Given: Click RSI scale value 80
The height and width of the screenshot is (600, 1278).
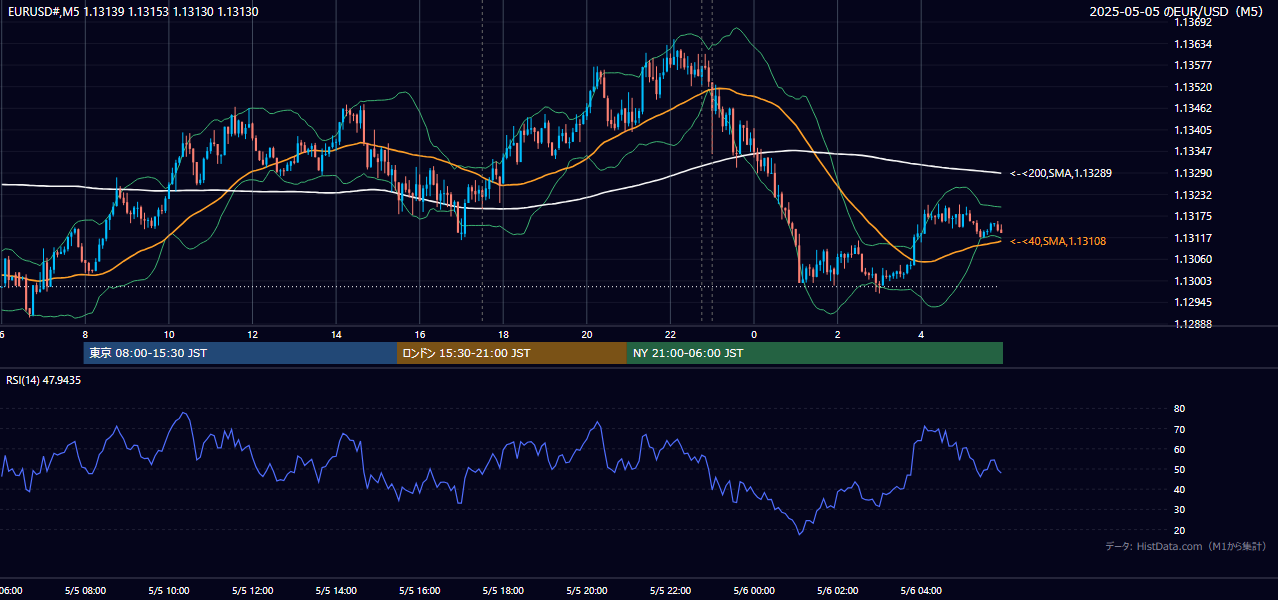Looking at the screenshot, I should tap(1180, 409).
